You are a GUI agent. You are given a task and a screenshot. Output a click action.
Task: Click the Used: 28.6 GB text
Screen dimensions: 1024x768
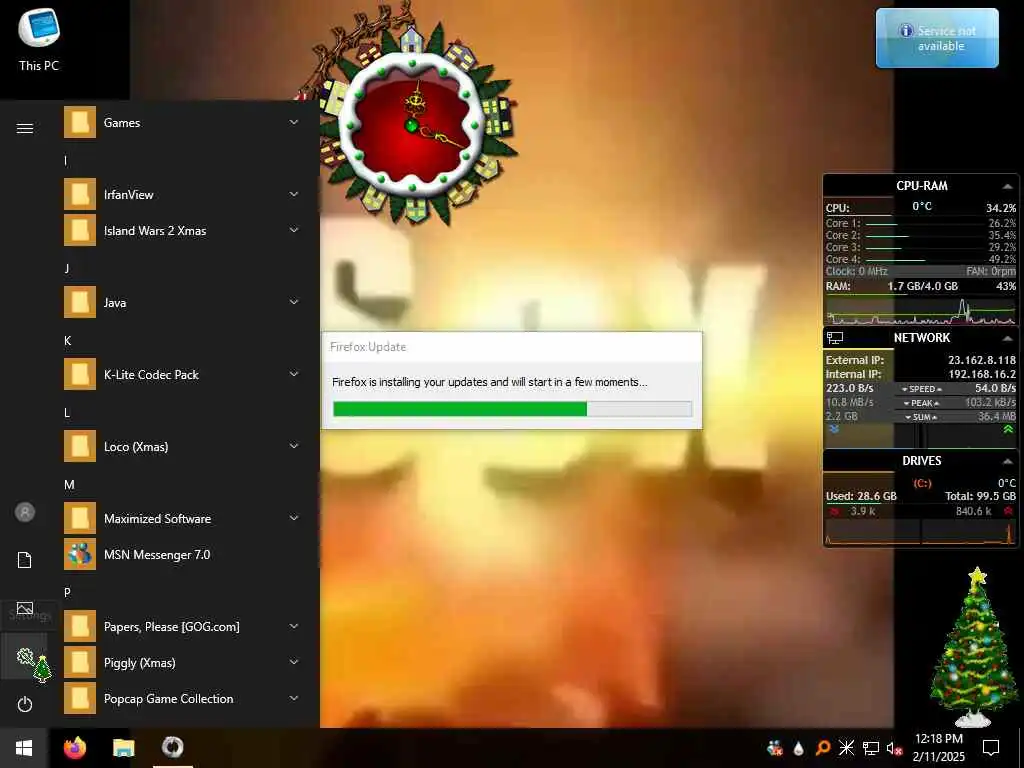click(x=861, y=496)
